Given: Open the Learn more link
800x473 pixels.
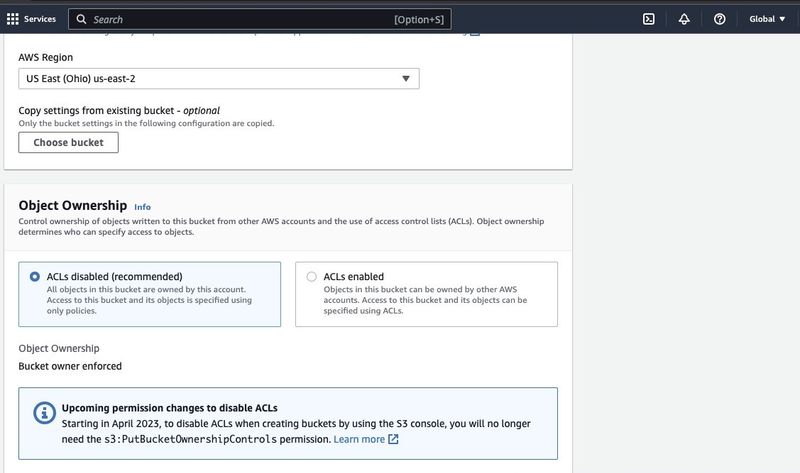Looking at the screenshot, I should [359, 439].
